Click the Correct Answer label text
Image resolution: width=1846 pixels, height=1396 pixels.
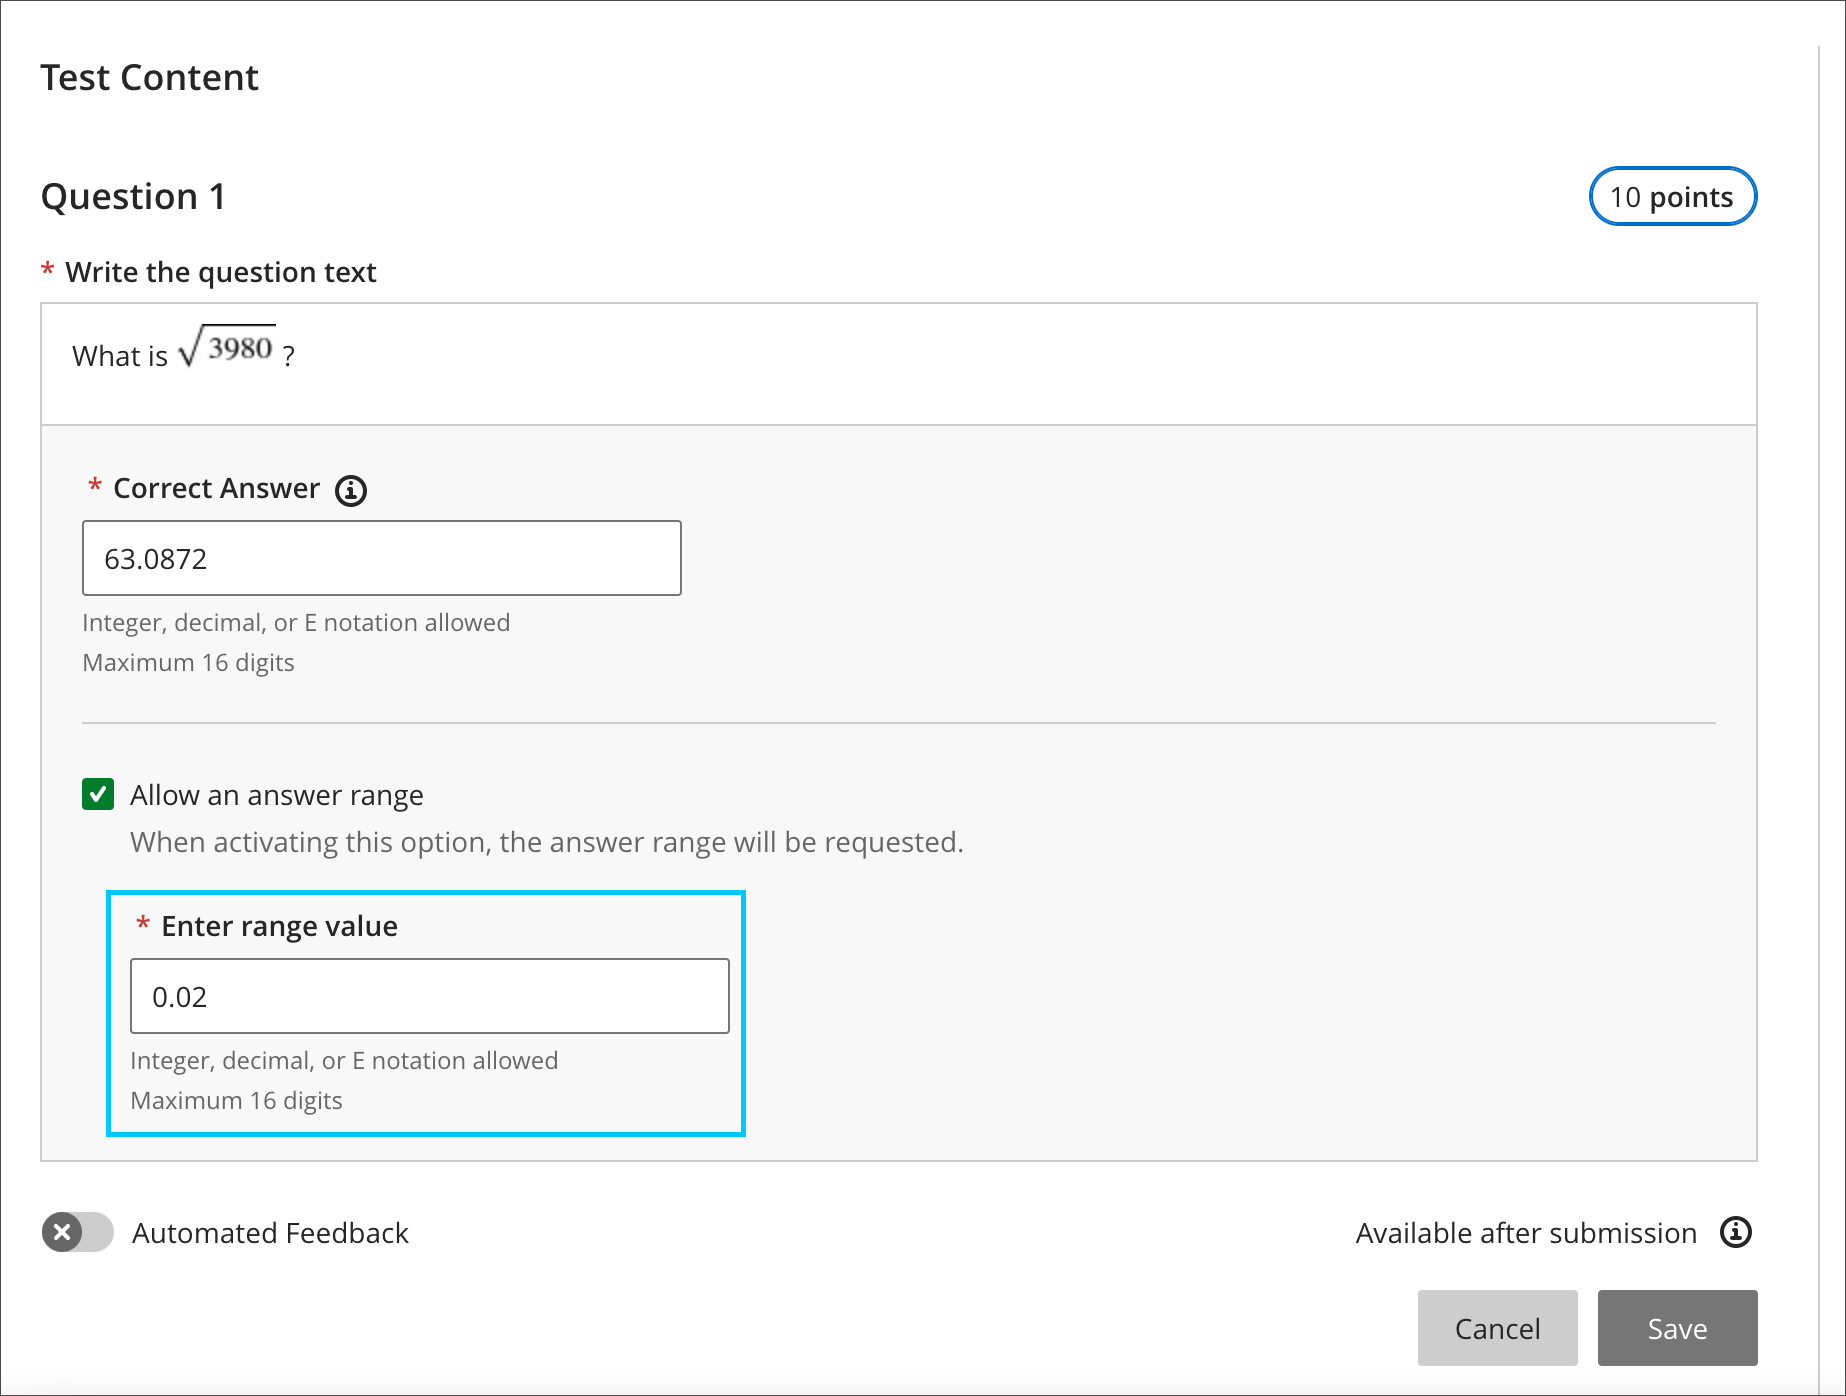pyautogui.click(x=216, y=488)
